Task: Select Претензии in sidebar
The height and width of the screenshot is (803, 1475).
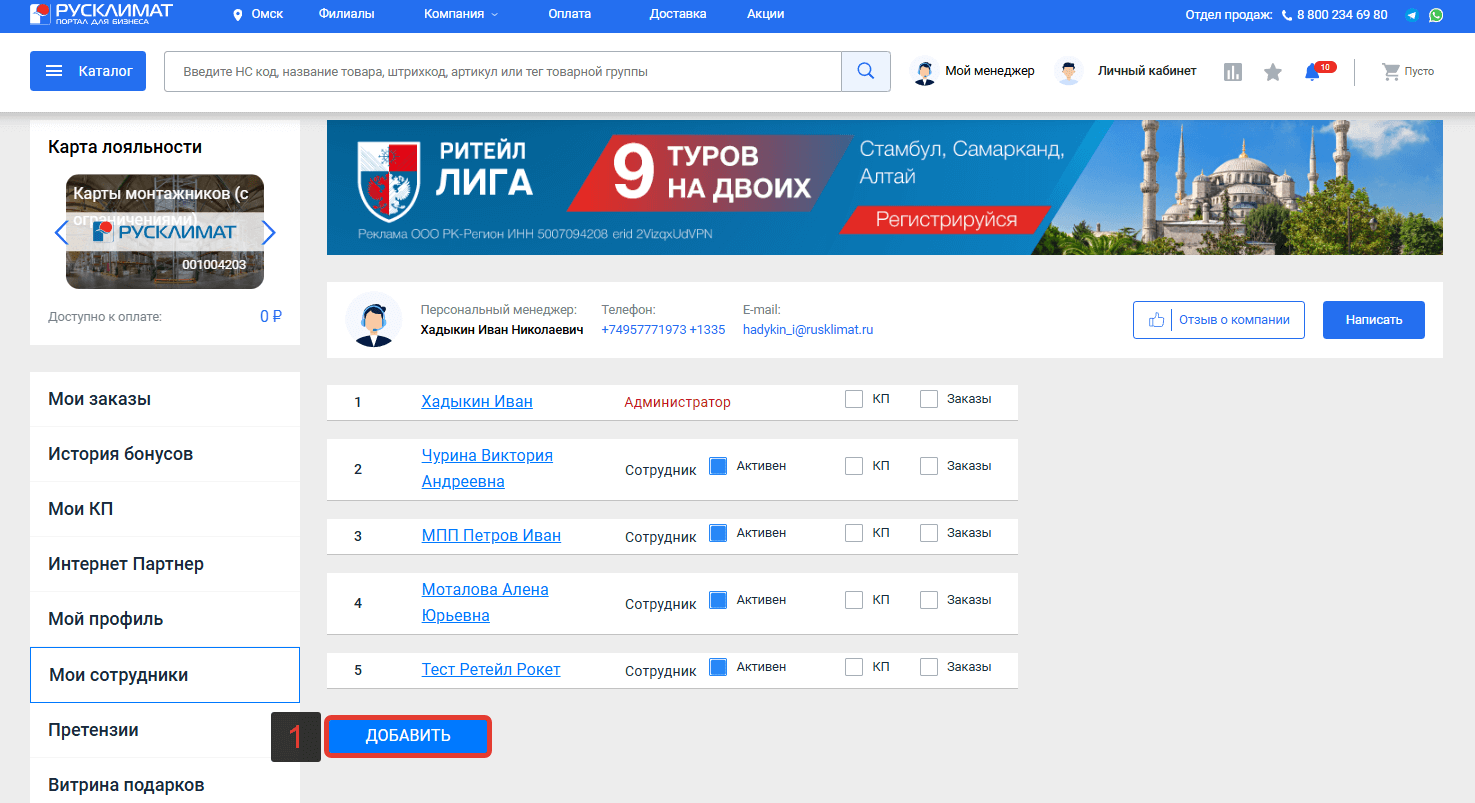Action: tap(165, 730)
